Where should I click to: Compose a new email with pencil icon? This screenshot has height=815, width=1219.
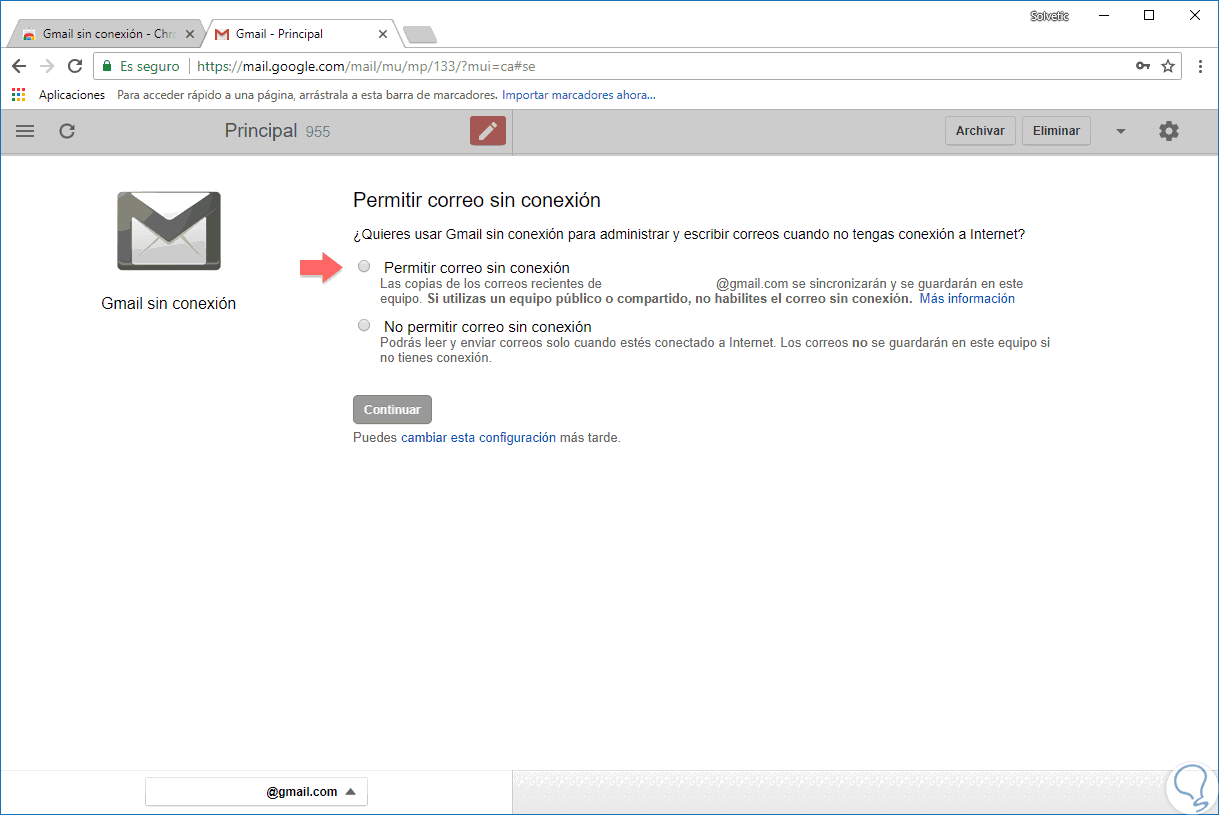[488, 131]
